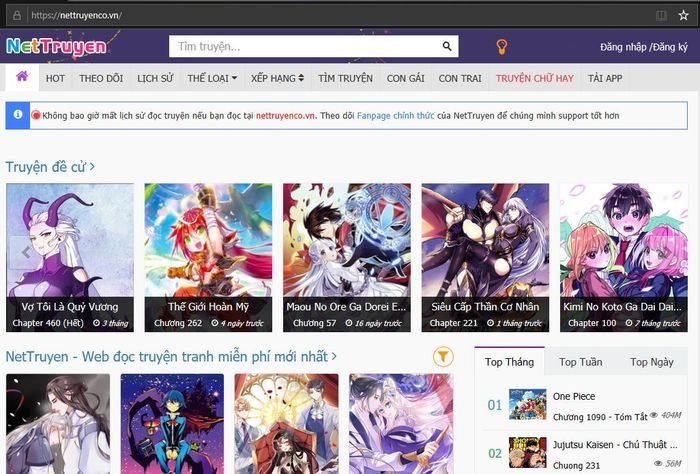Viewport: 700px width, 474px height.
Task: Click the blue info icon in notice banner
Action: click(17, 115)
